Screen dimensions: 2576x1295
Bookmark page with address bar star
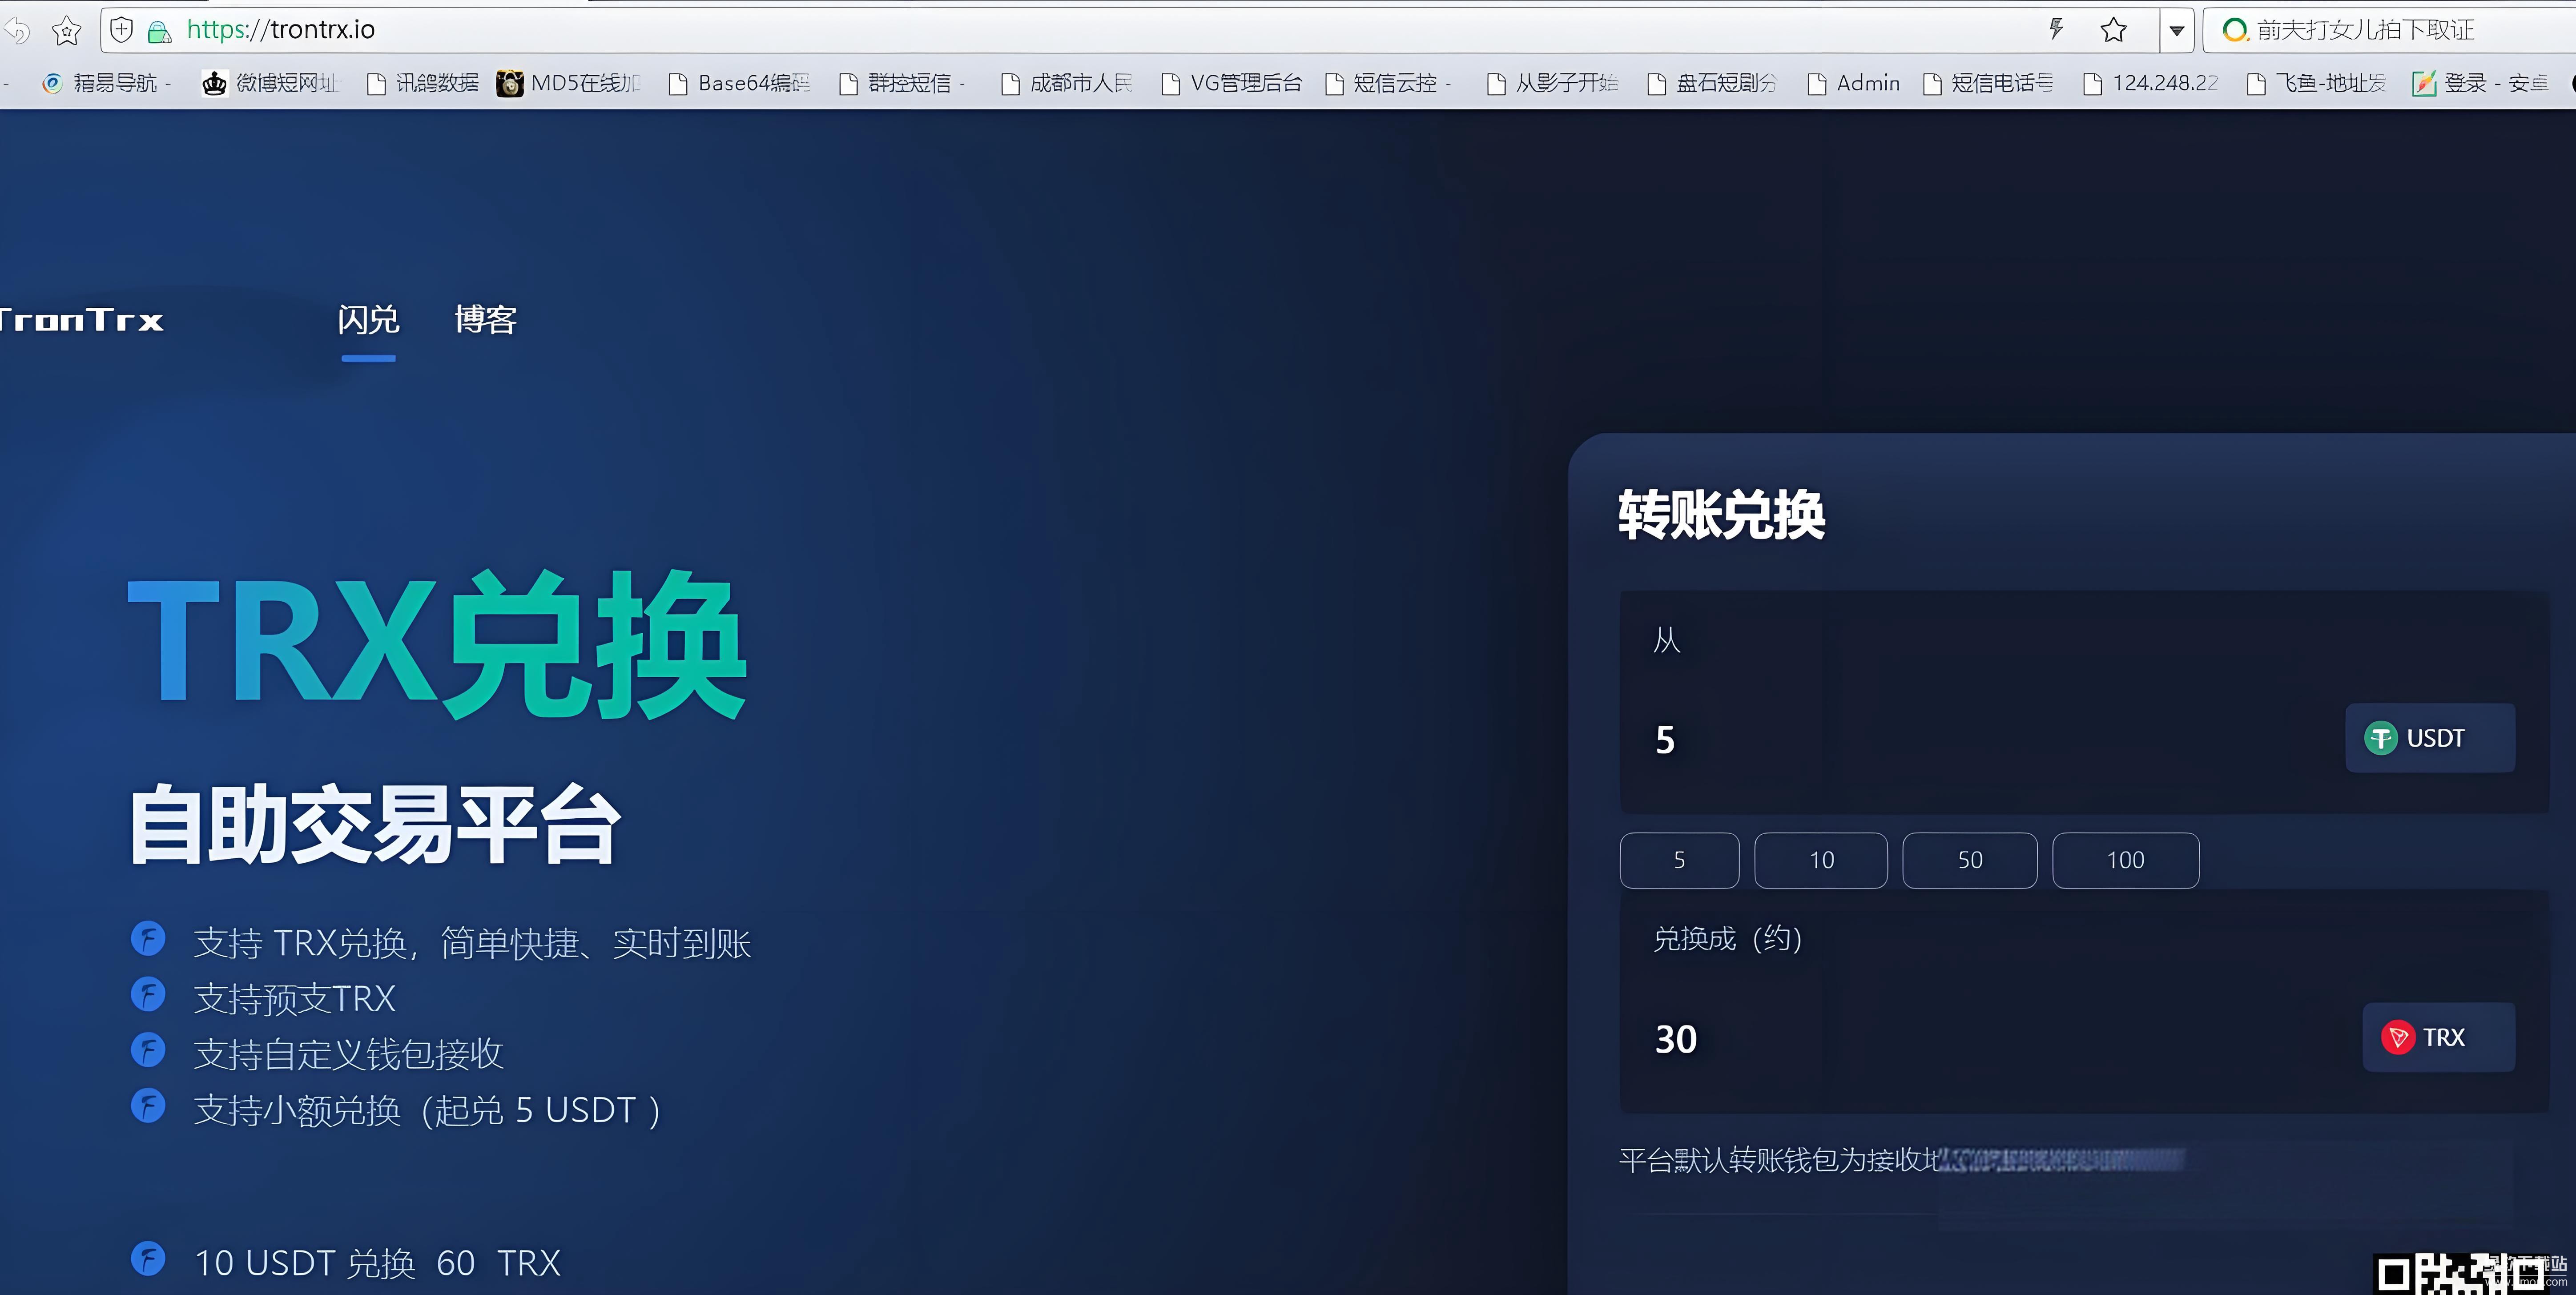(x=2113, y=30)
